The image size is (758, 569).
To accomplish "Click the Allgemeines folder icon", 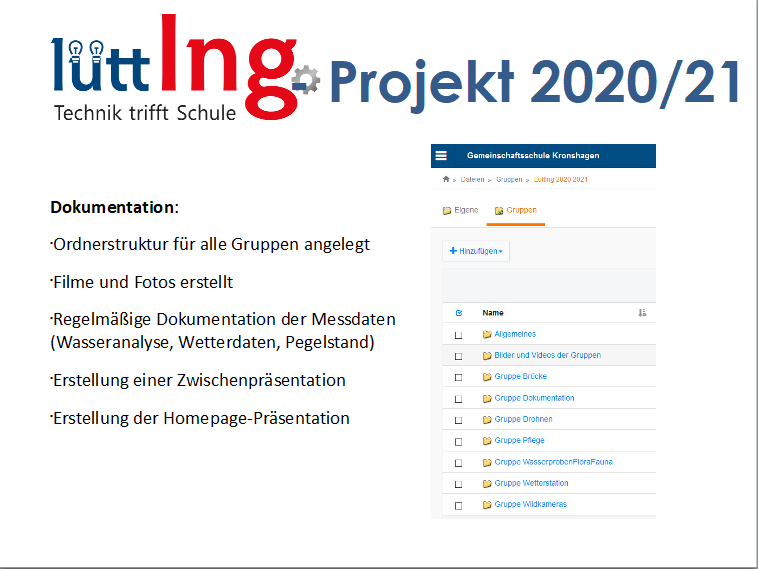I will [487, 334].
